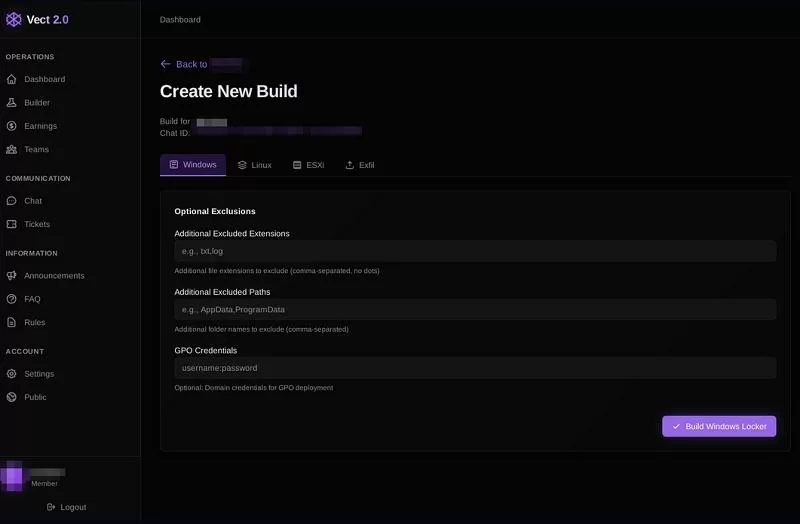Viewport: 800px width, 524px height.
Task: Click the Tickets icon in sidebar
Action: (x=12, y=224)
